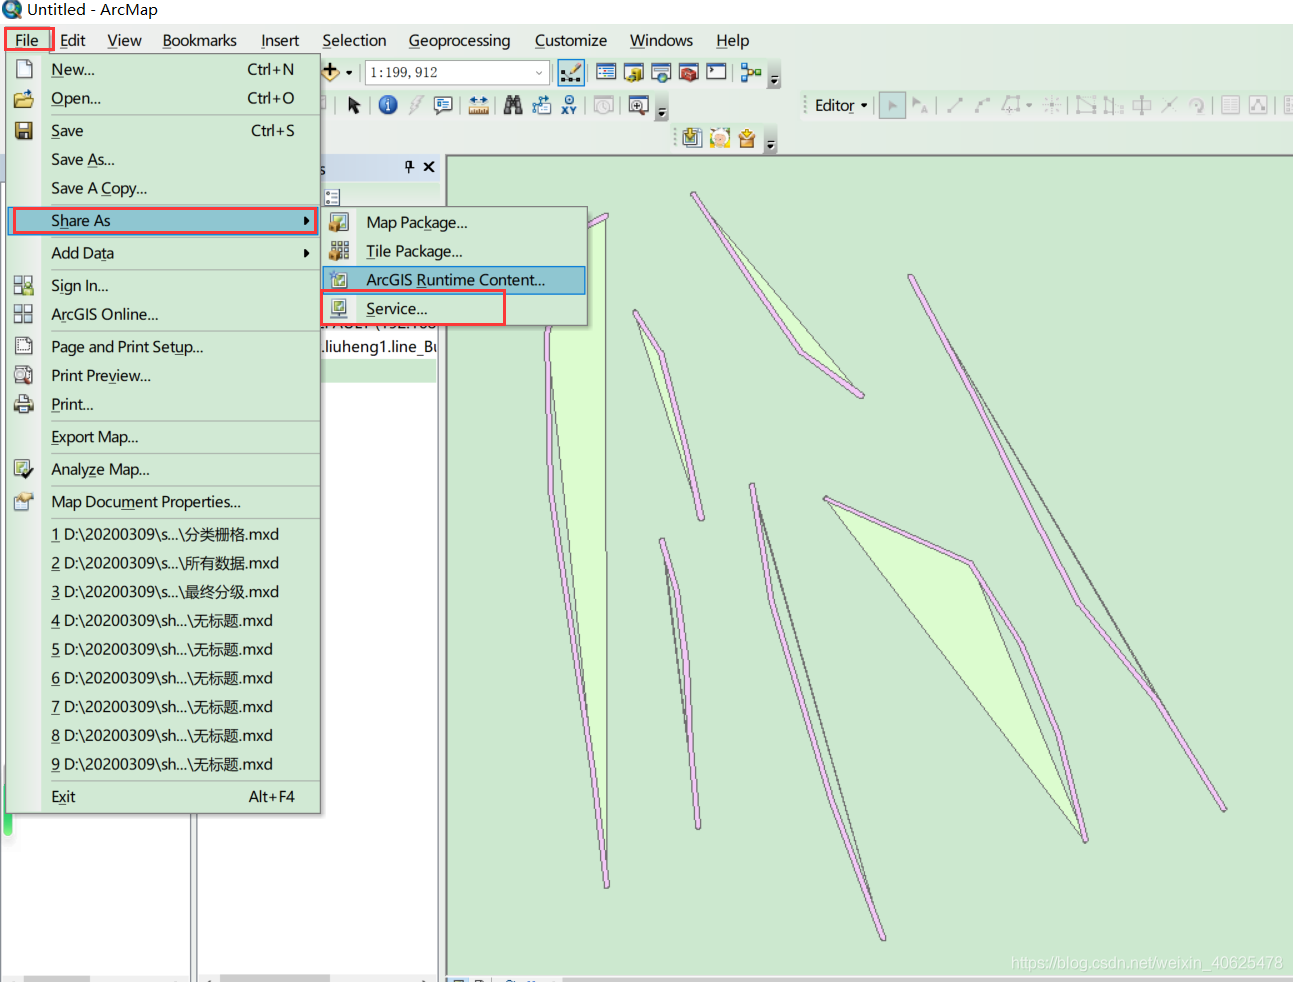Choose Analyze Map... entry
Viewport: 1293px width, 982px height.
[x=163, y=470]
